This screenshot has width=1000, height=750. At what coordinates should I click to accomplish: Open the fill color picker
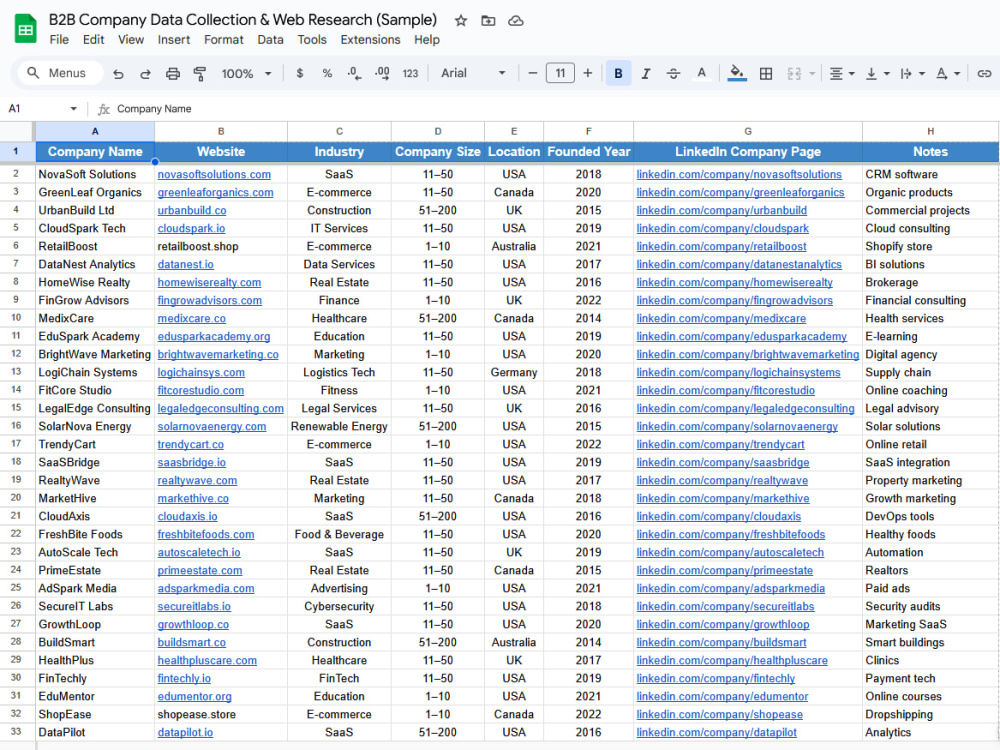point(737,73)
